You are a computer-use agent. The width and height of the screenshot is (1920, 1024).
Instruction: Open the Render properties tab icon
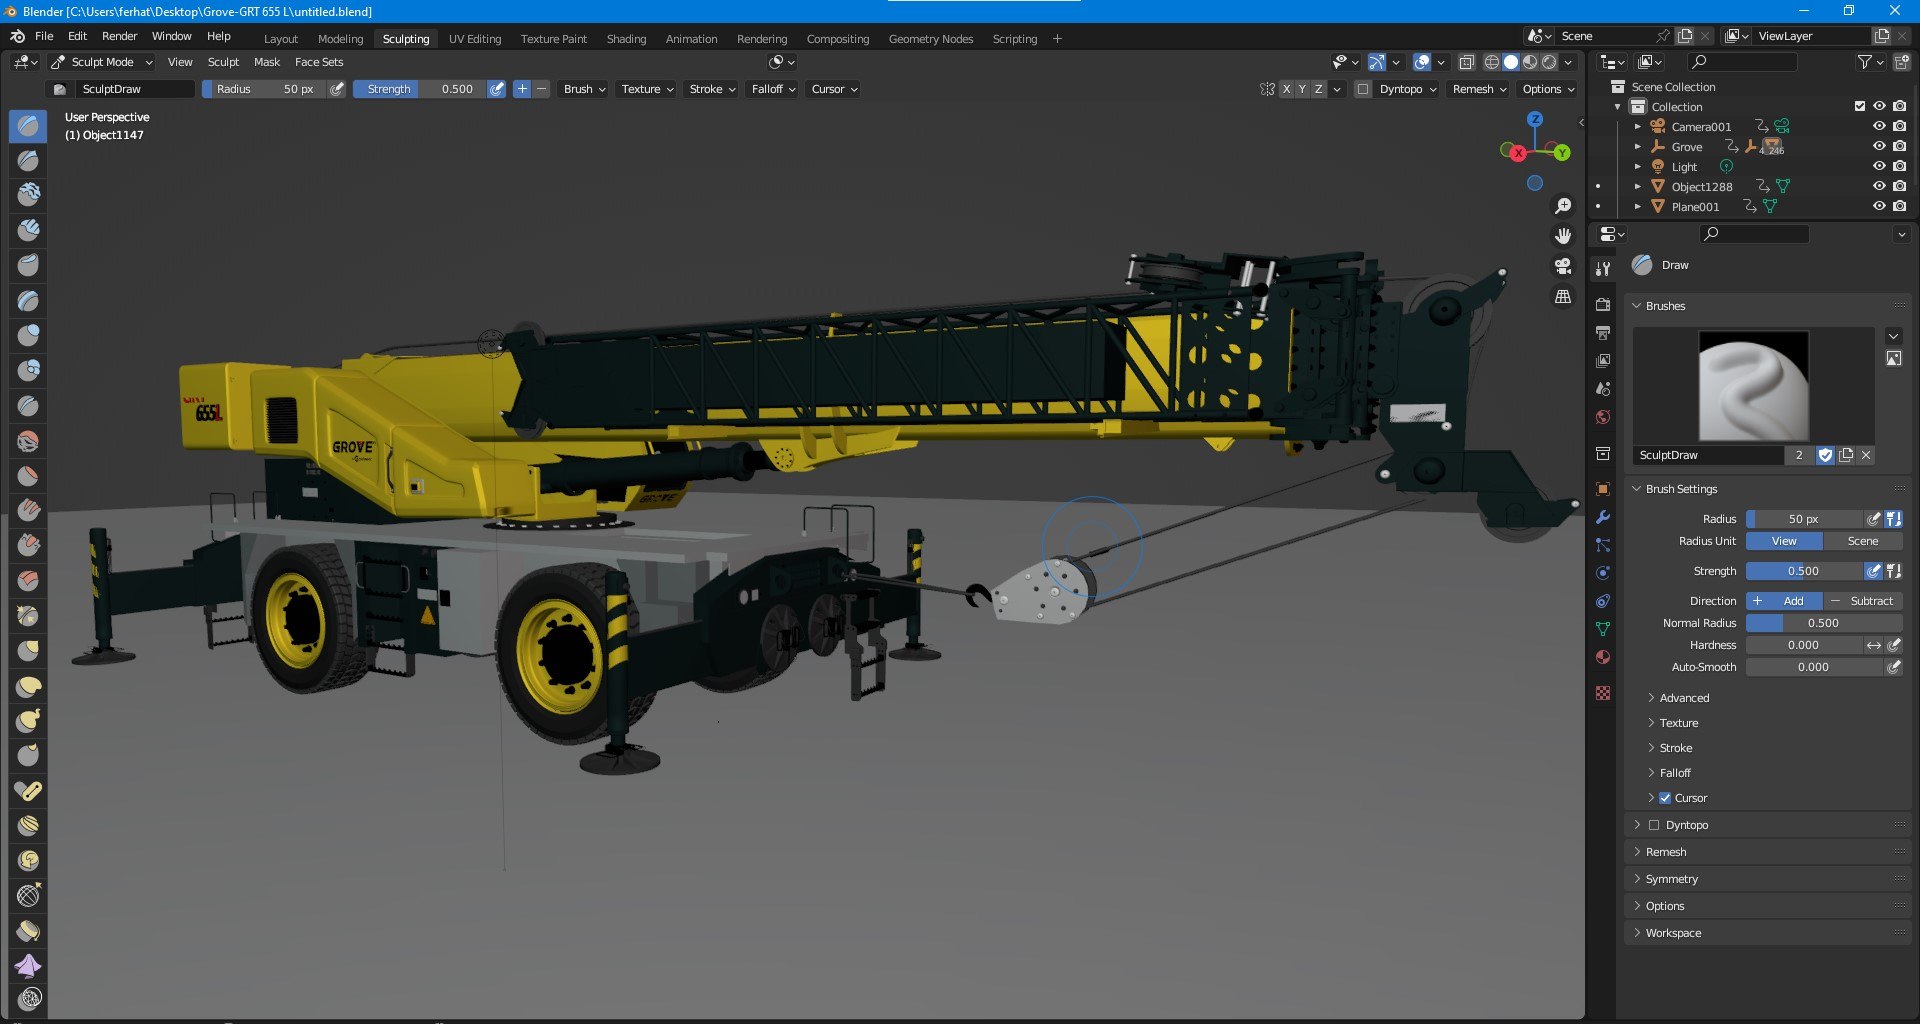pos(1603,304)
